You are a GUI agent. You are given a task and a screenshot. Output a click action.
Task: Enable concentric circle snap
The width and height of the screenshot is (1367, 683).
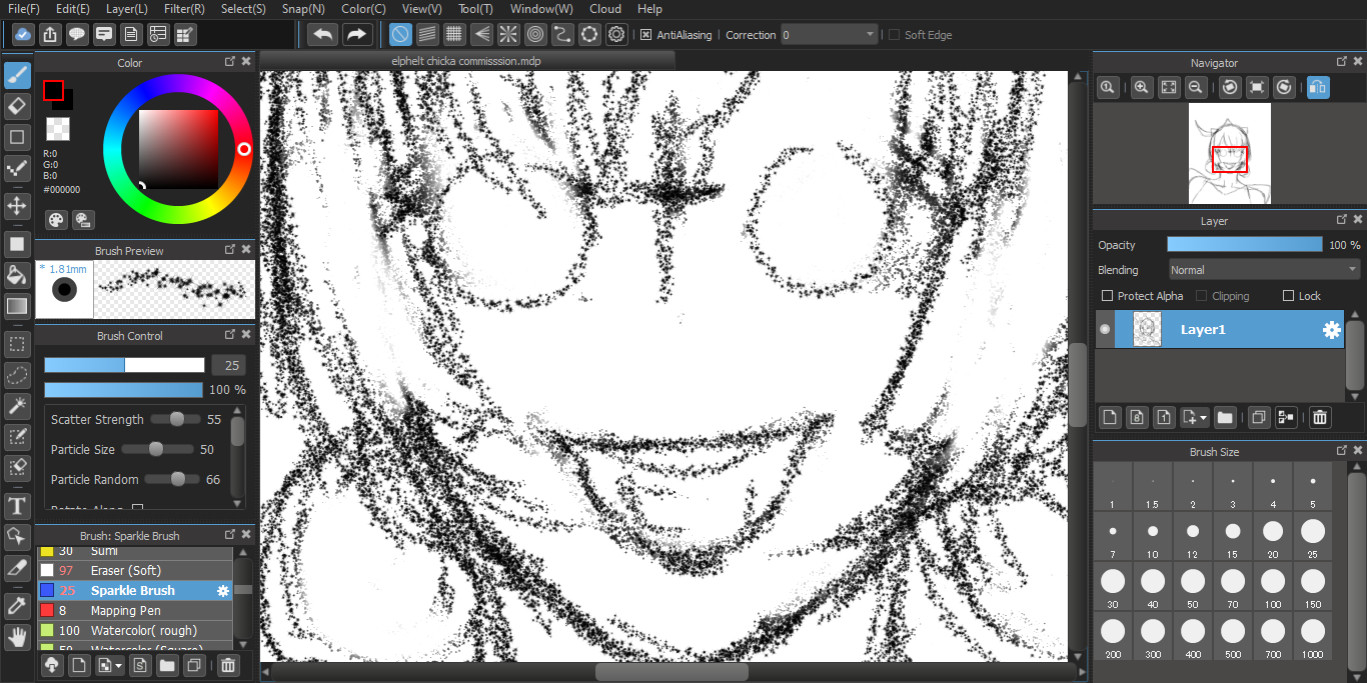pyautogui.click(x=536, y=34)
